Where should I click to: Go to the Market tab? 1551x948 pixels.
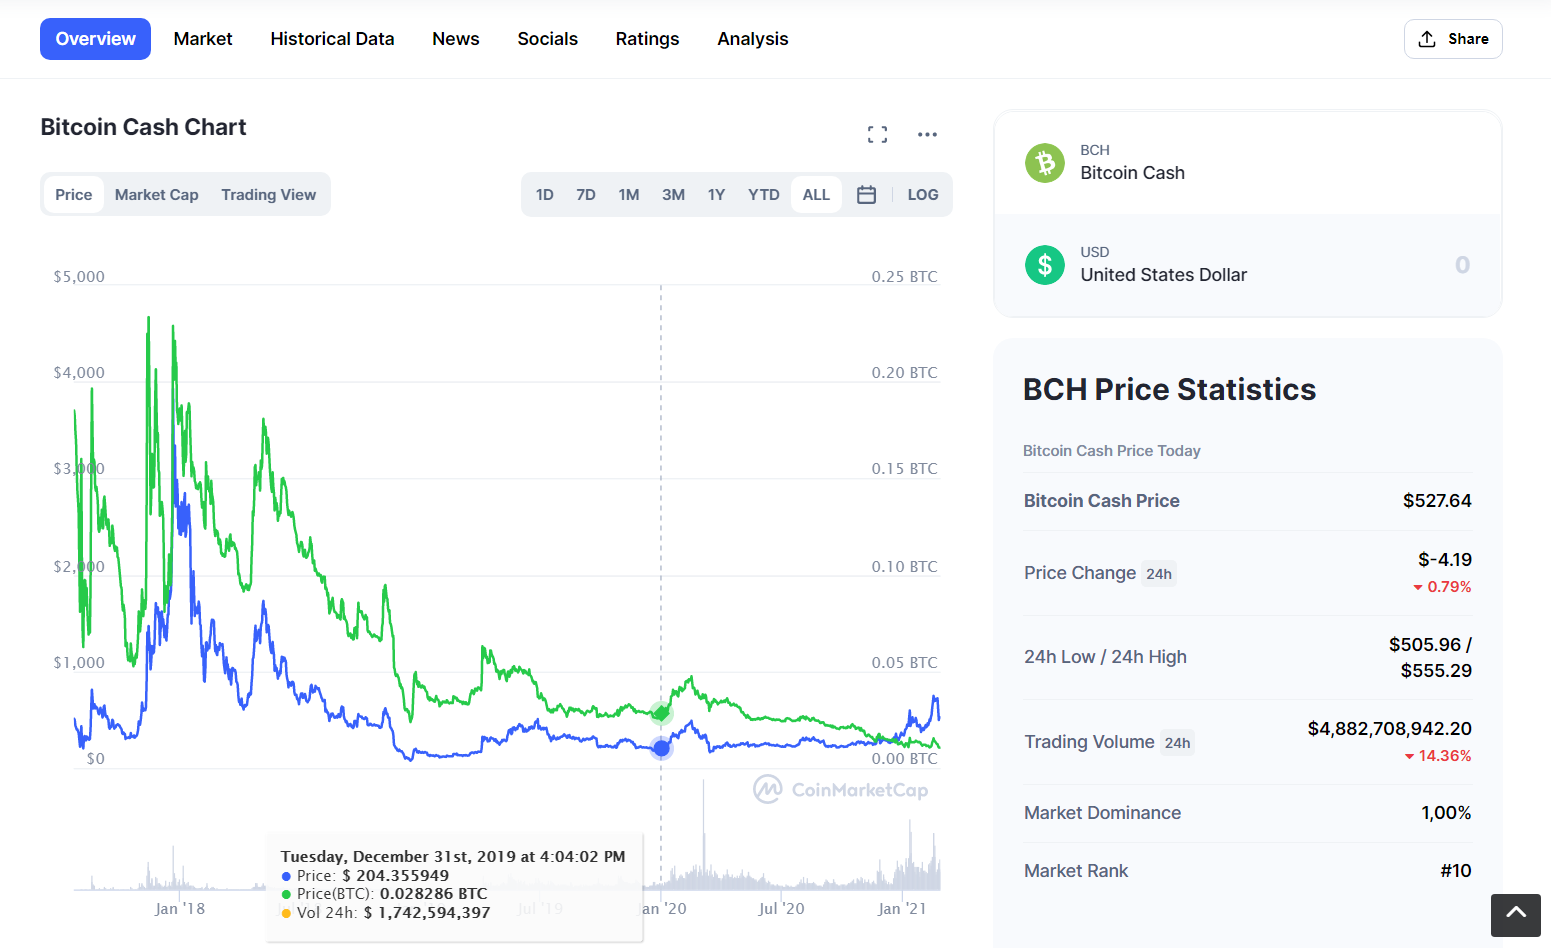[203, 39]
